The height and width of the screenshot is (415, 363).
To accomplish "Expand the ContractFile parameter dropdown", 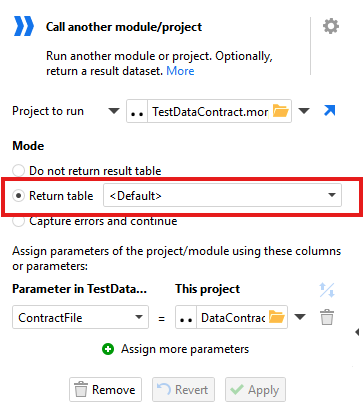I will pos(80,317).
